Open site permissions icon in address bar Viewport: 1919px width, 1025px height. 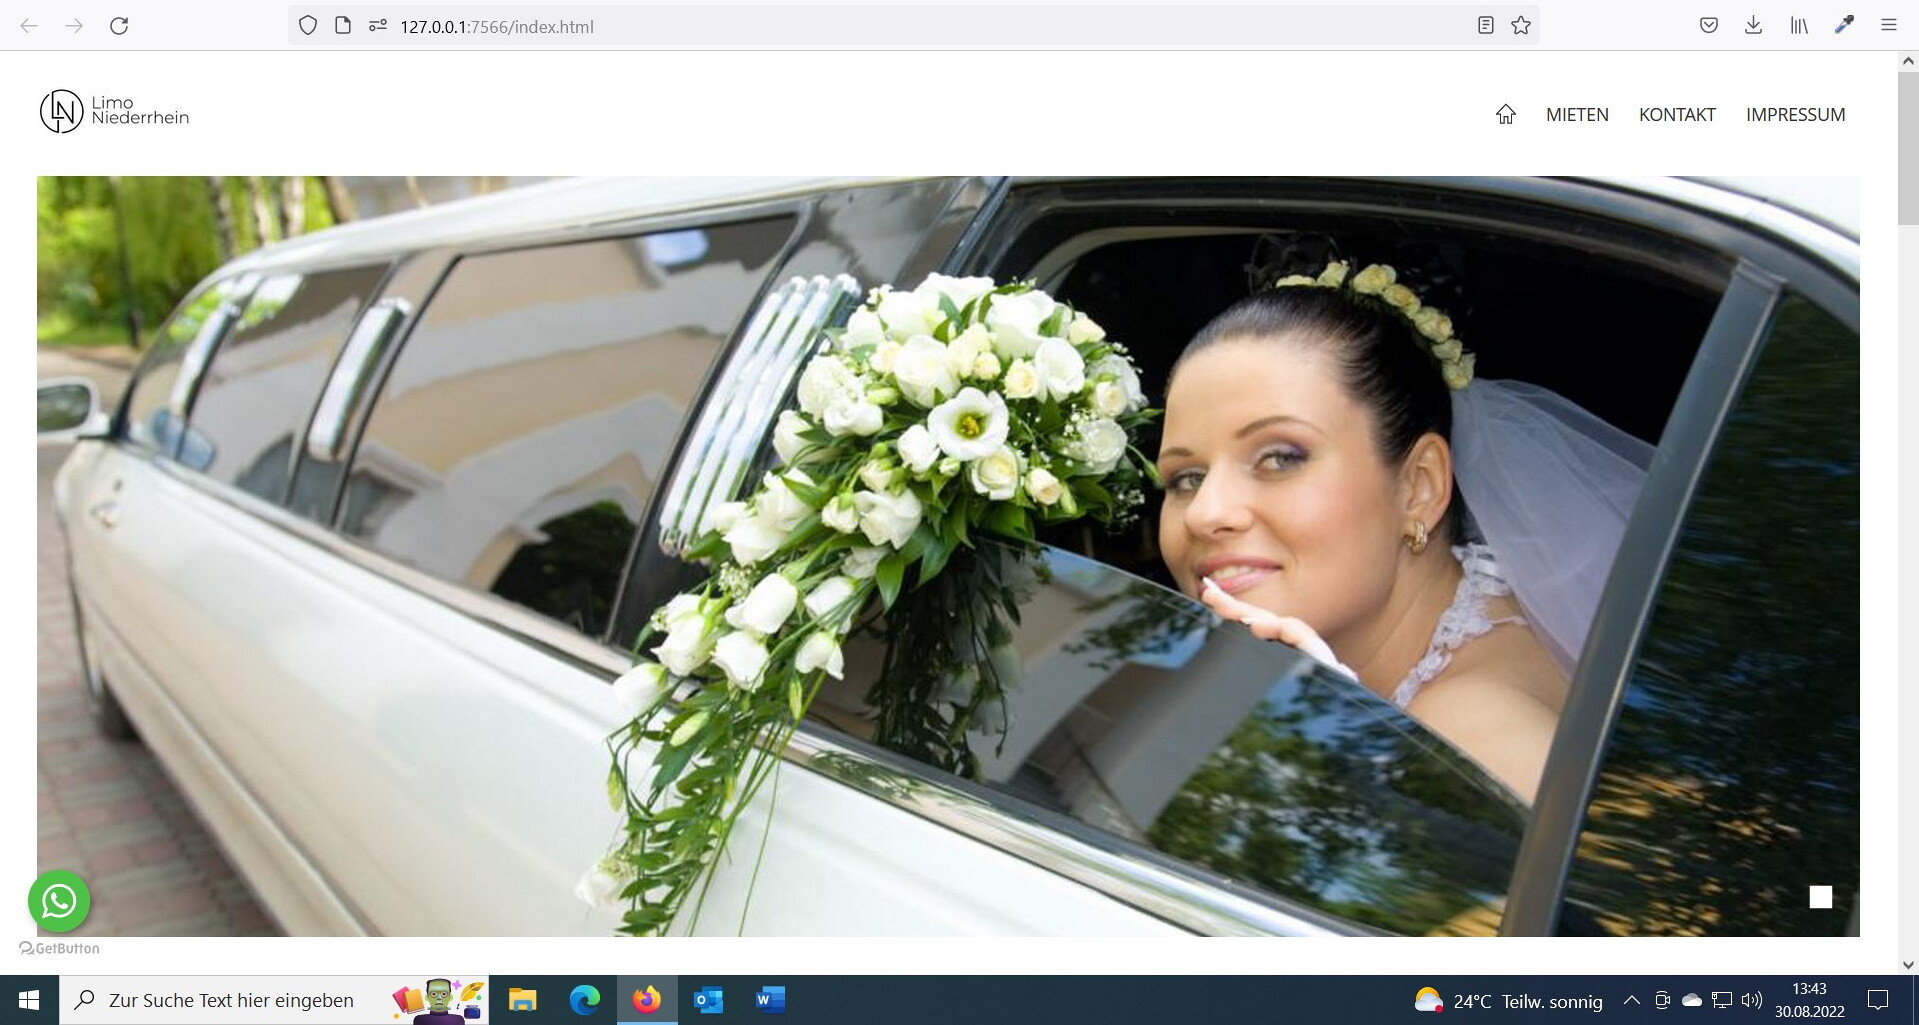[377, 26]
